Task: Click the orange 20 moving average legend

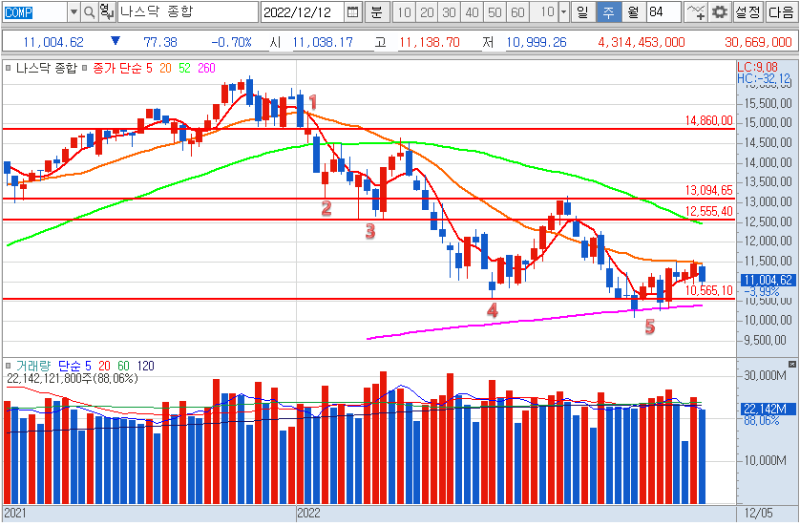Action: point(165,68)
